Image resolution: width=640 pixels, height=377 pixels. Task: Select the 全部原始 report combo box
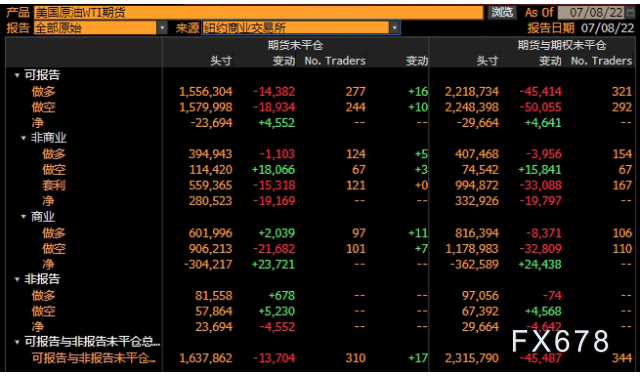tap(96, 28)
